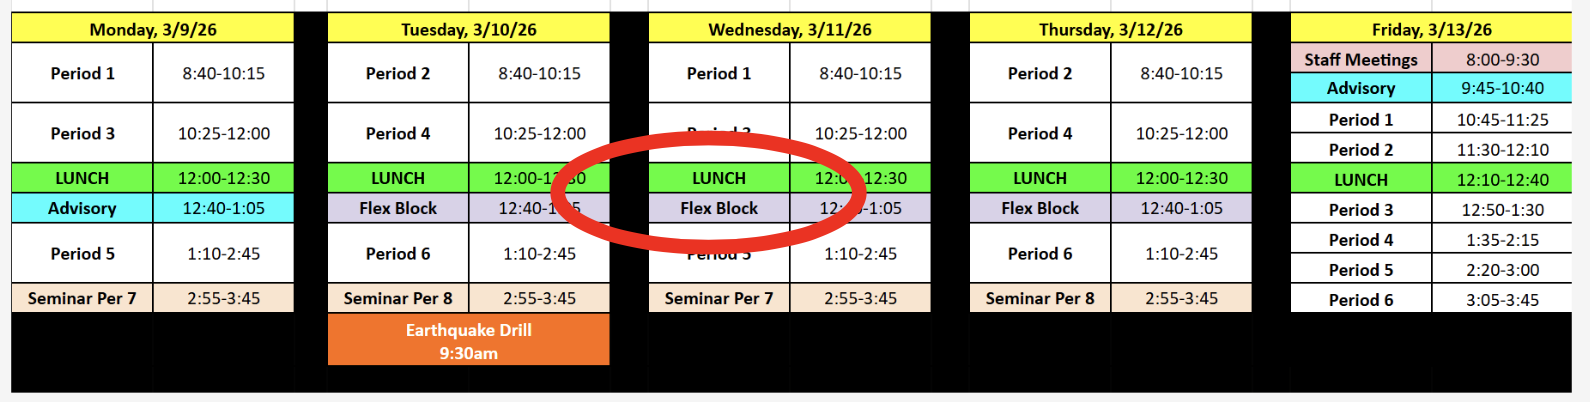Viewport: 1590px width, 402px height.
Task: Select Thursday's Period 6 cell
Action: click(1040, 253)
